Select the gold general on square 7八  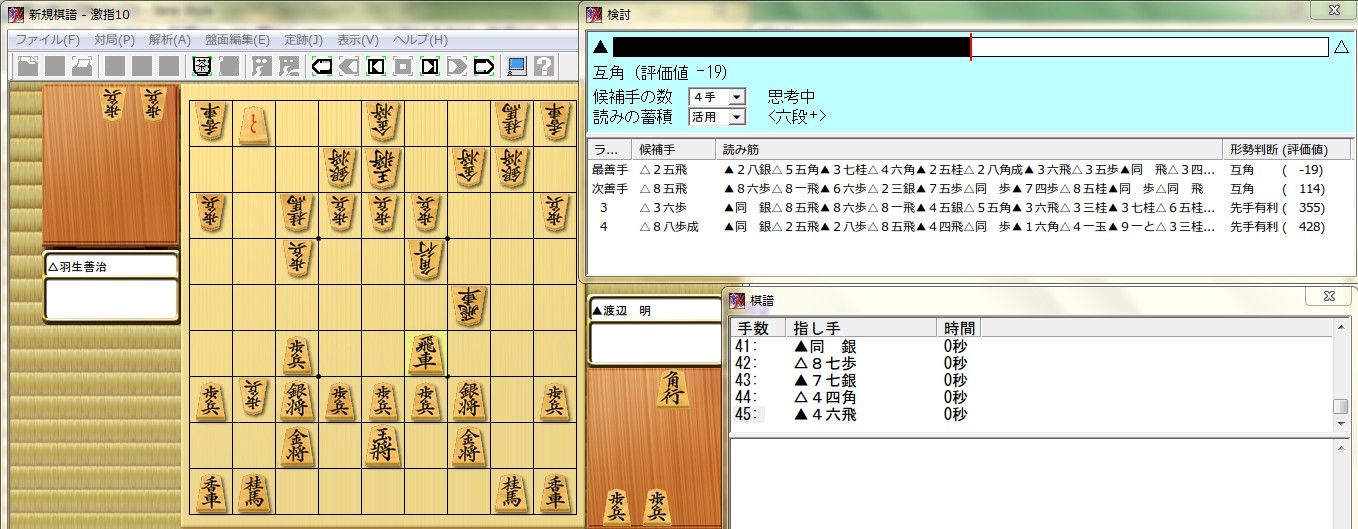click(297, 447)
